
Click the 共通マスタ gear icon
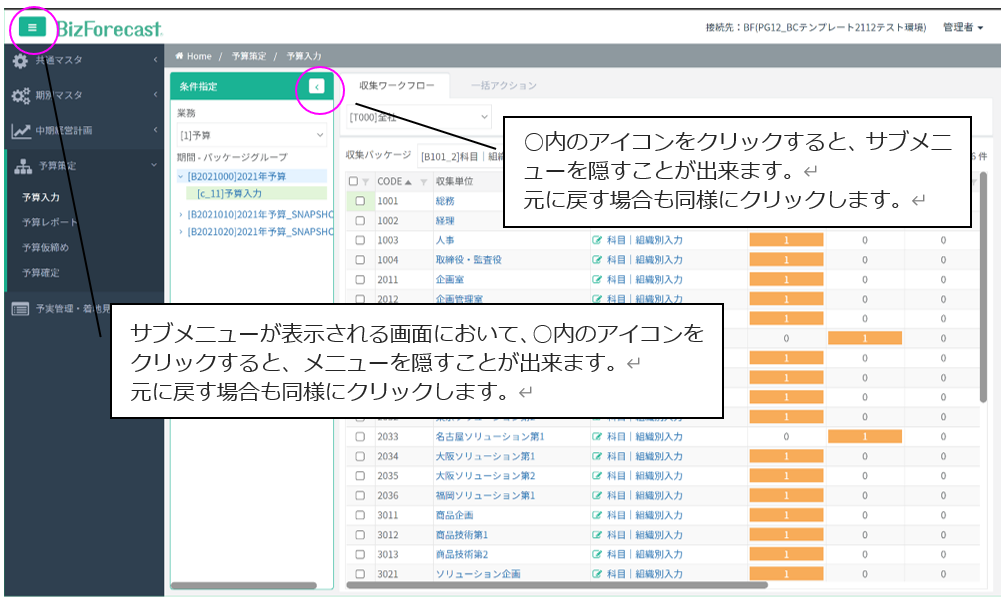tap(20, 61)
